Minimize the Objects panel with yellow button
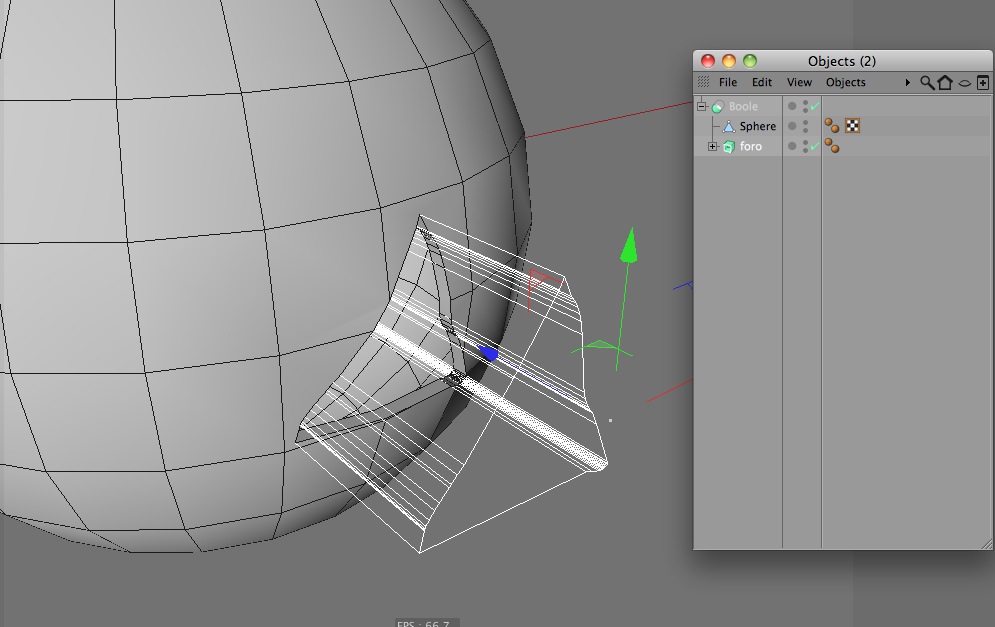995x627 pixels. tap(728, 61)
